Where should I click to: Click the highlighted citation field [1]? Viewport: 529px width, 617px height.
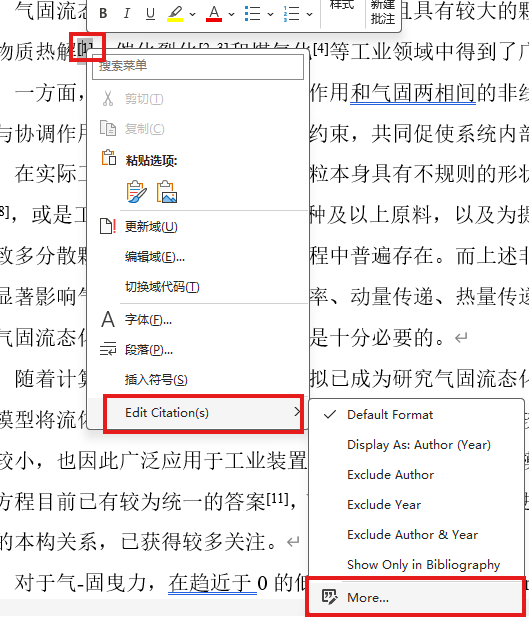click(x=85, y=49)
